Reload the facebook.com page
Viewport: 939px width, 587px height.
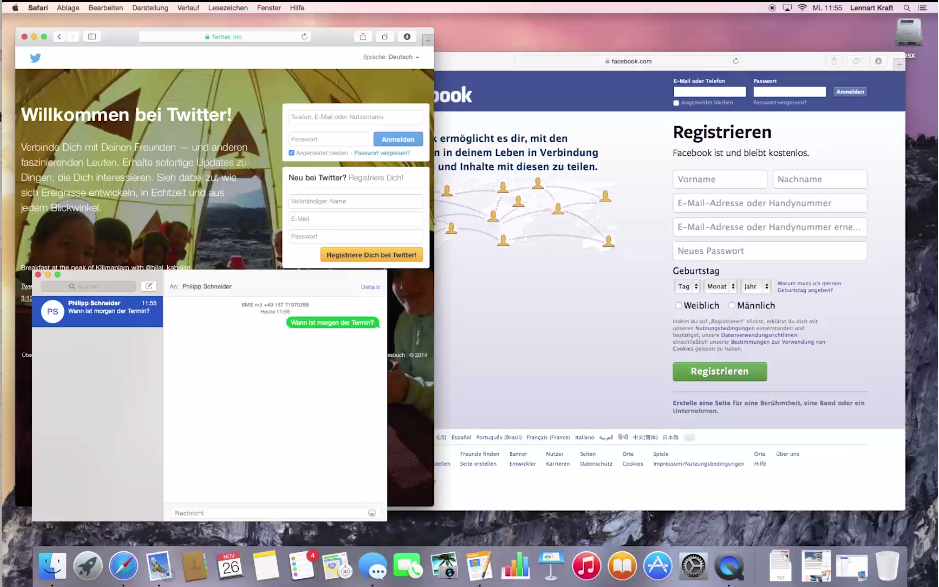pyautogui.click(x=736, y=60)
